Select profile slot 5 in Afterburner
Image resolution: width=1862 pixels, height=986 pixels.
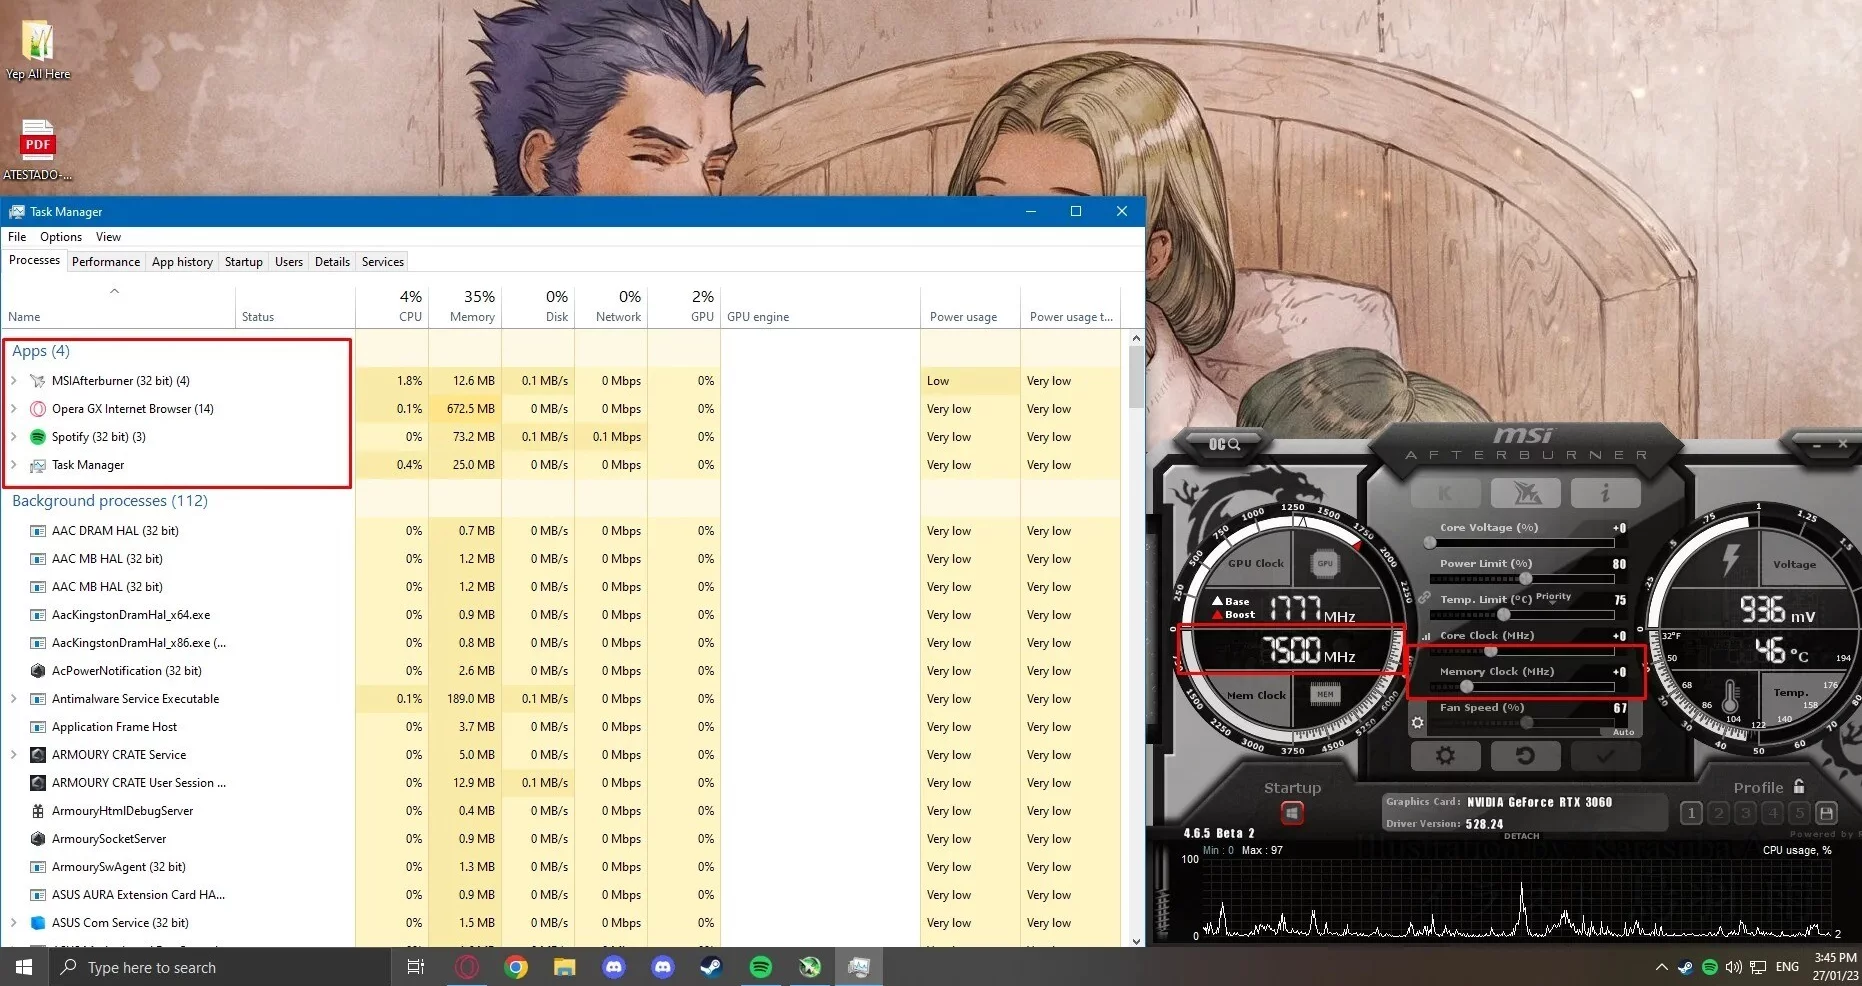[x=1799, y=813]
